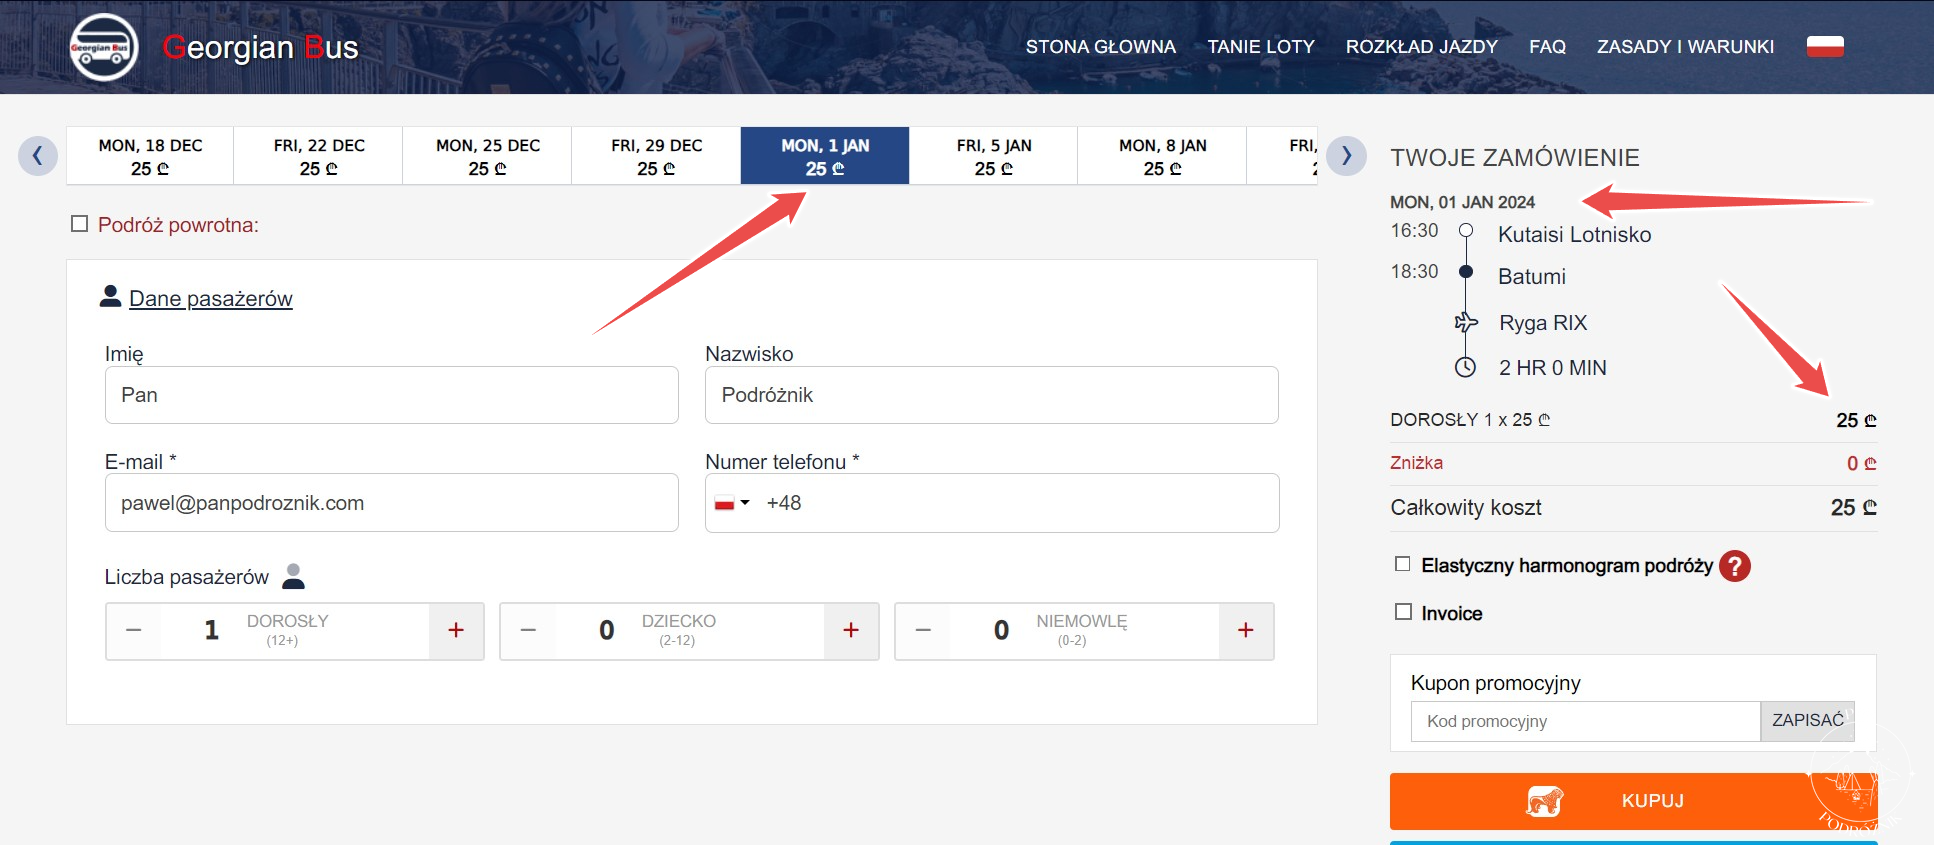This screenshot has height=845, width=1934.
Task: Click the Kod promocyjny input field
Action: 1585,721
